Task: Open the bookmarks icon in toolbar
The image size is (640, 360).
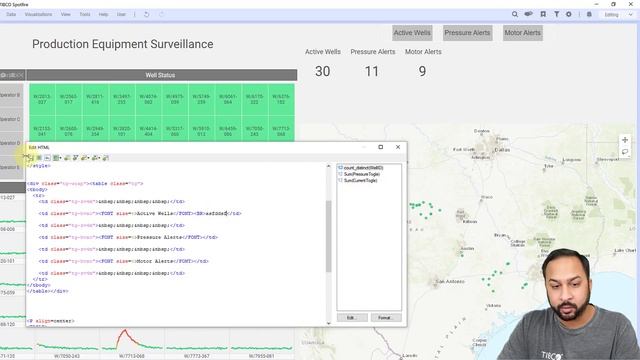Action: click(x=543, y=14)
